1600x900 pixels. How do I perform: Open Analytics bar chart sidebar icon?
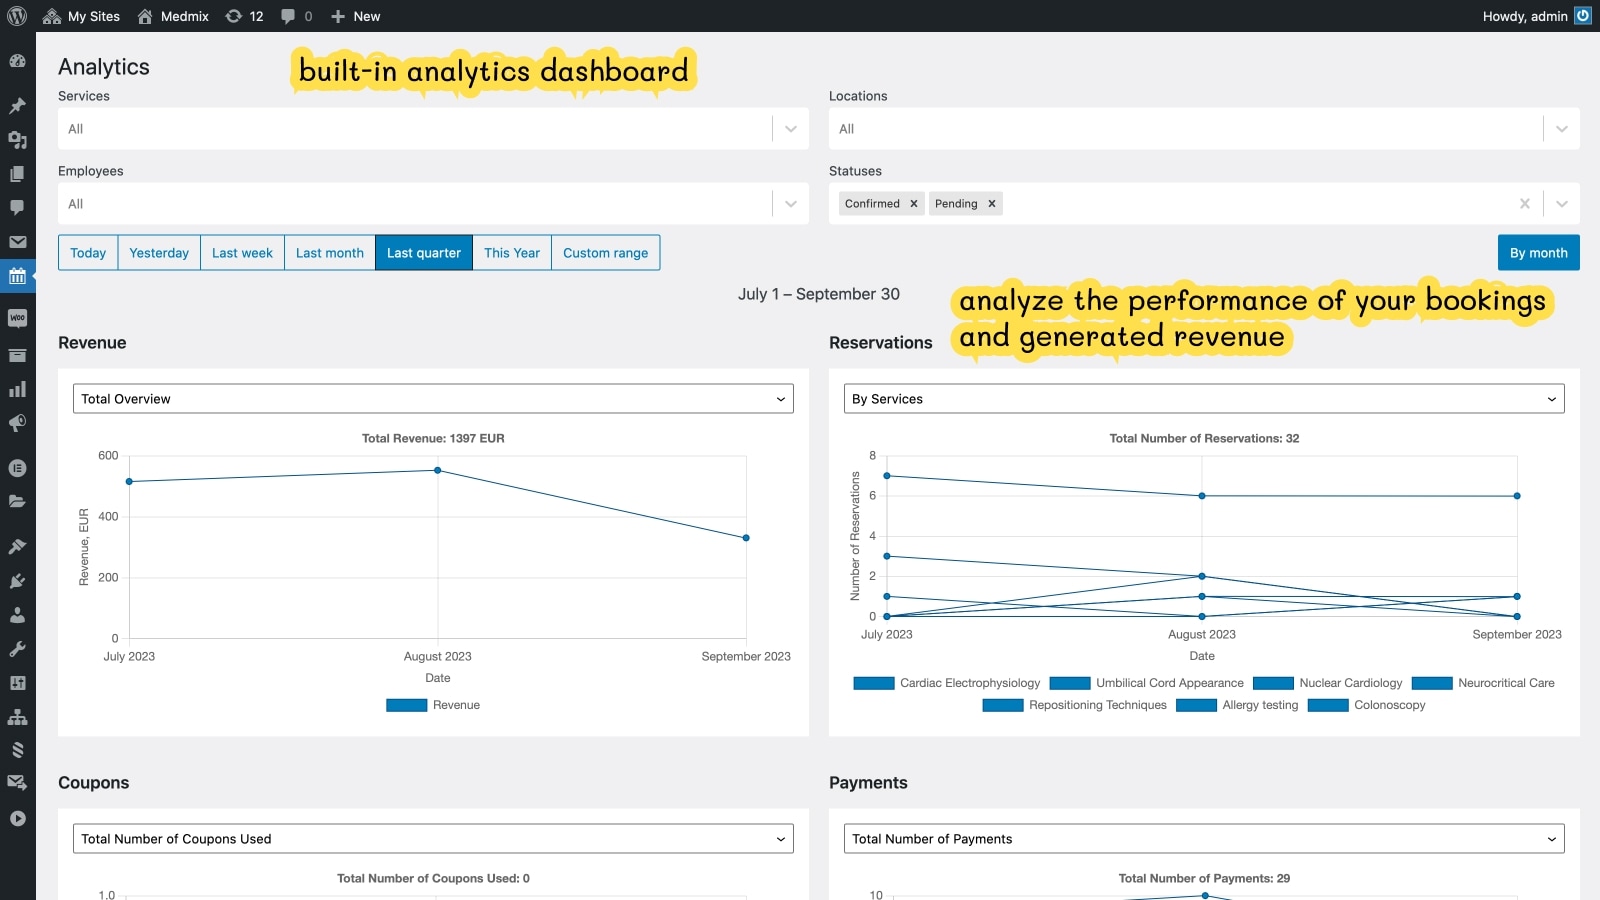[x=17, y=389]
